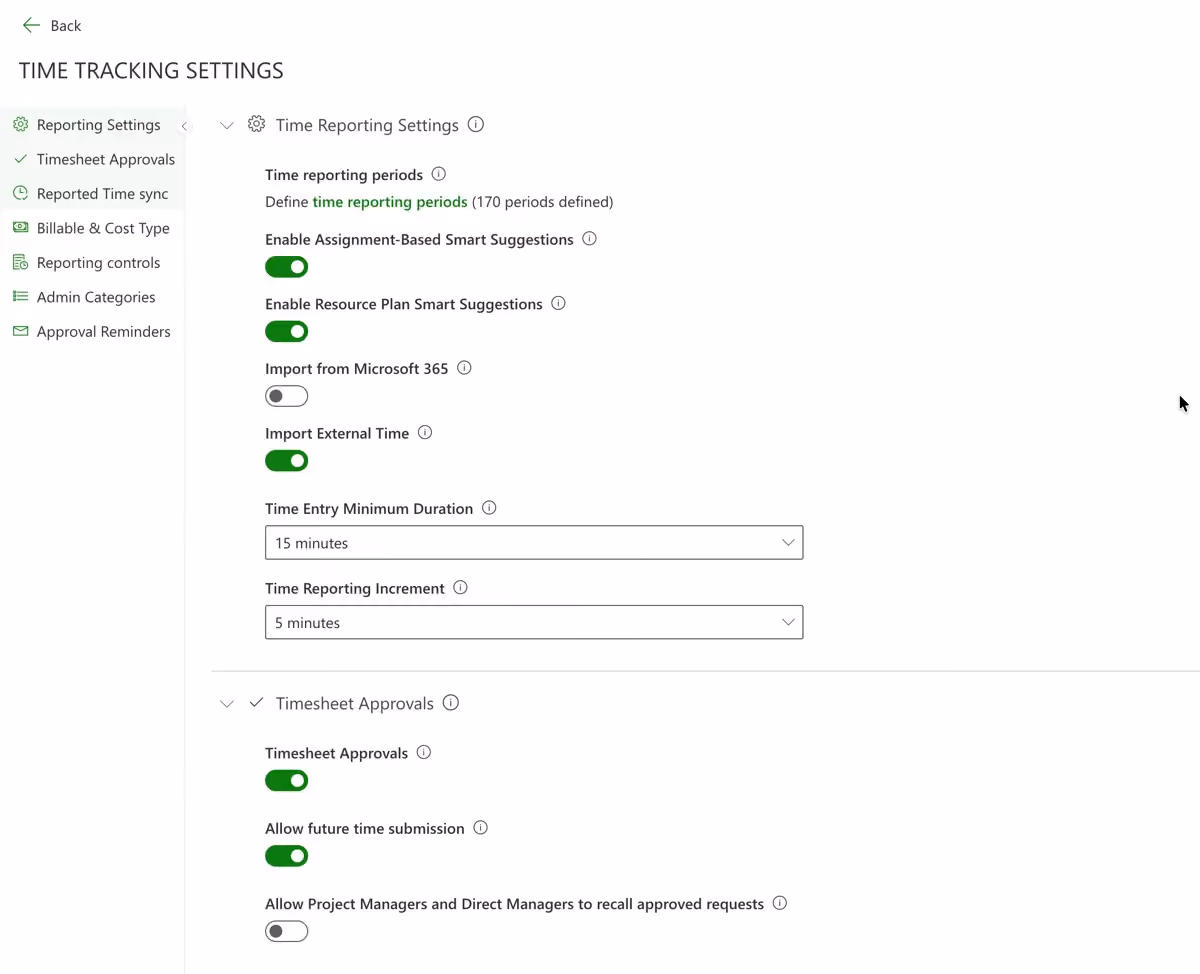Go to Timesheet Approvals in sidebar
This screenshot has height=974, width=1200.
click(92, 159)
